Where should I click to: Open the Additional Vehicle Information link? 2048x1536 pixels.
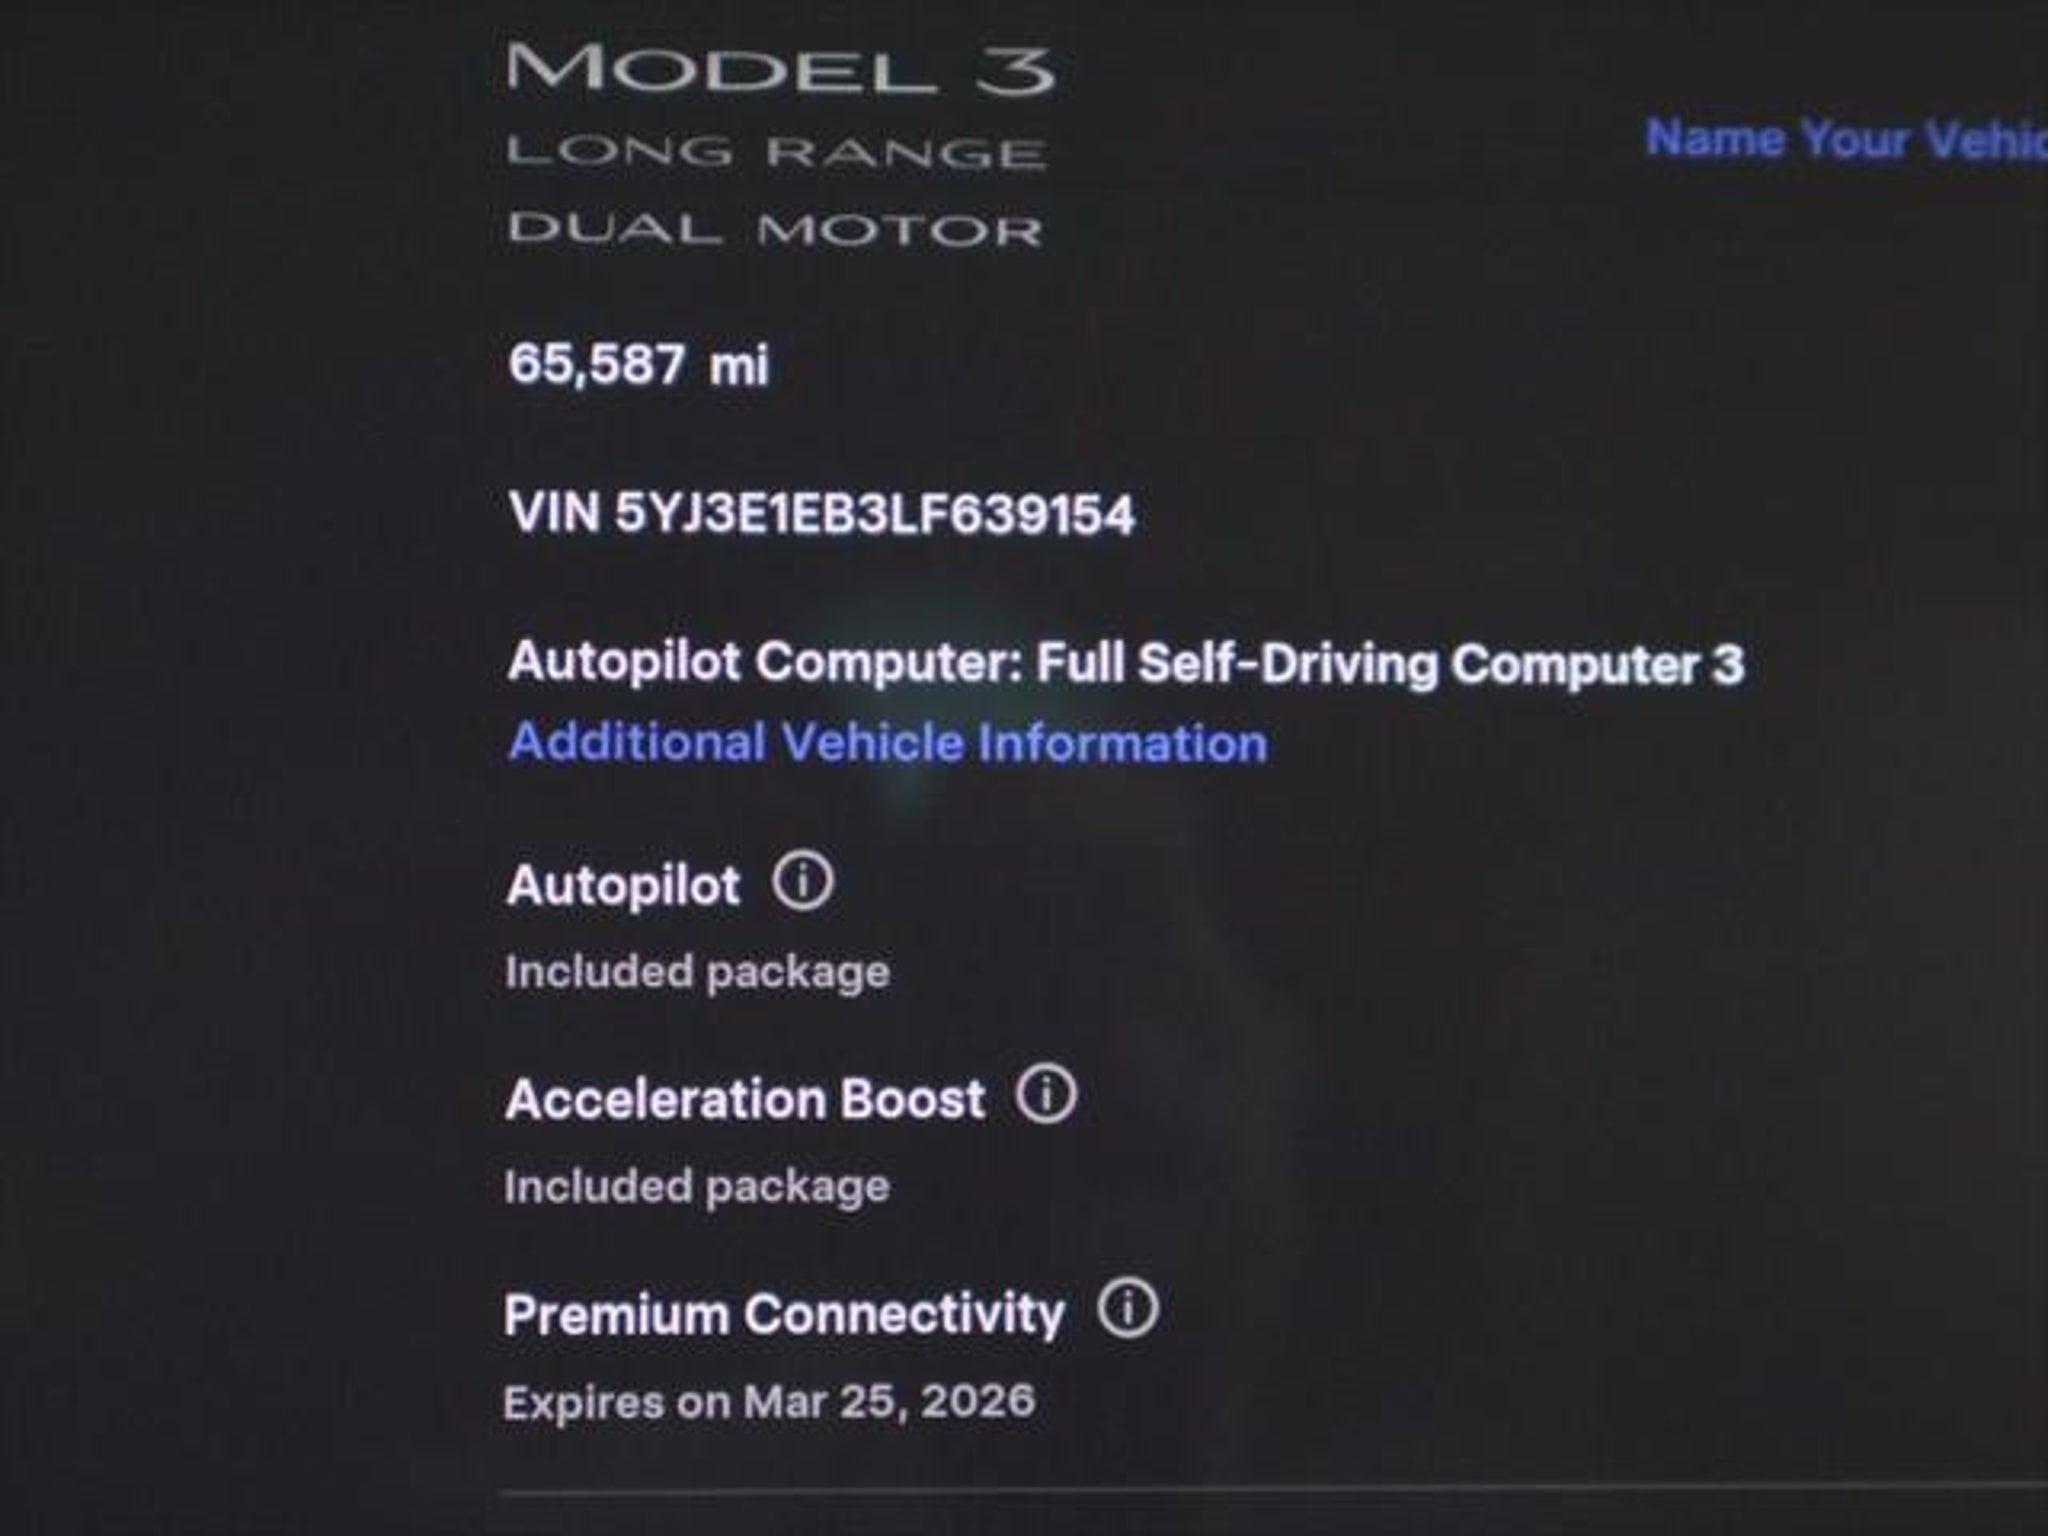[x=887, y=743]
